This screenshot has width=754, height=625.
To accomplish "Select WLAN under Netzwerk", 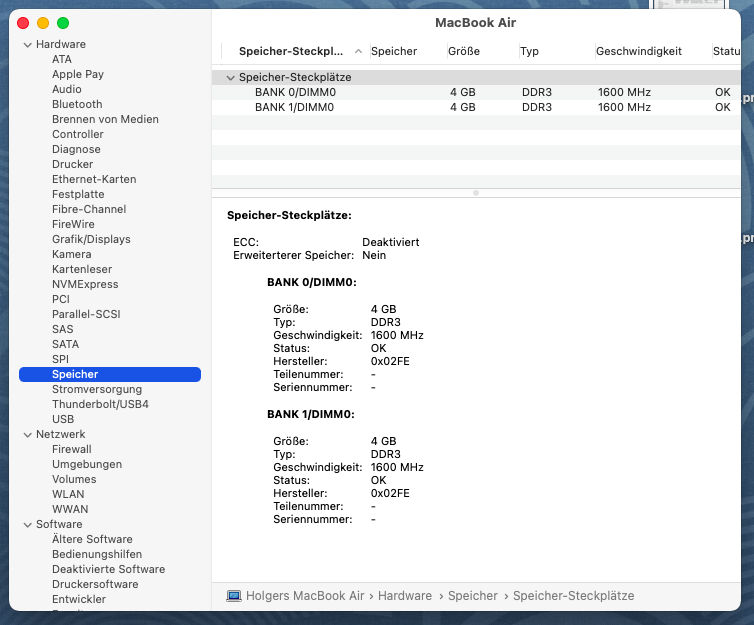I will click(x=68, y=494).
